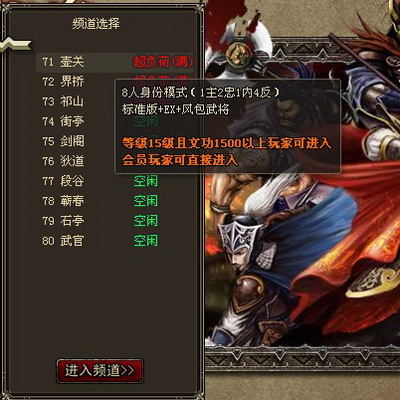Viewport: 400px width, 400px height.
Task: Click the red 超负荷(满) status label
Action: tap(163, 62)
